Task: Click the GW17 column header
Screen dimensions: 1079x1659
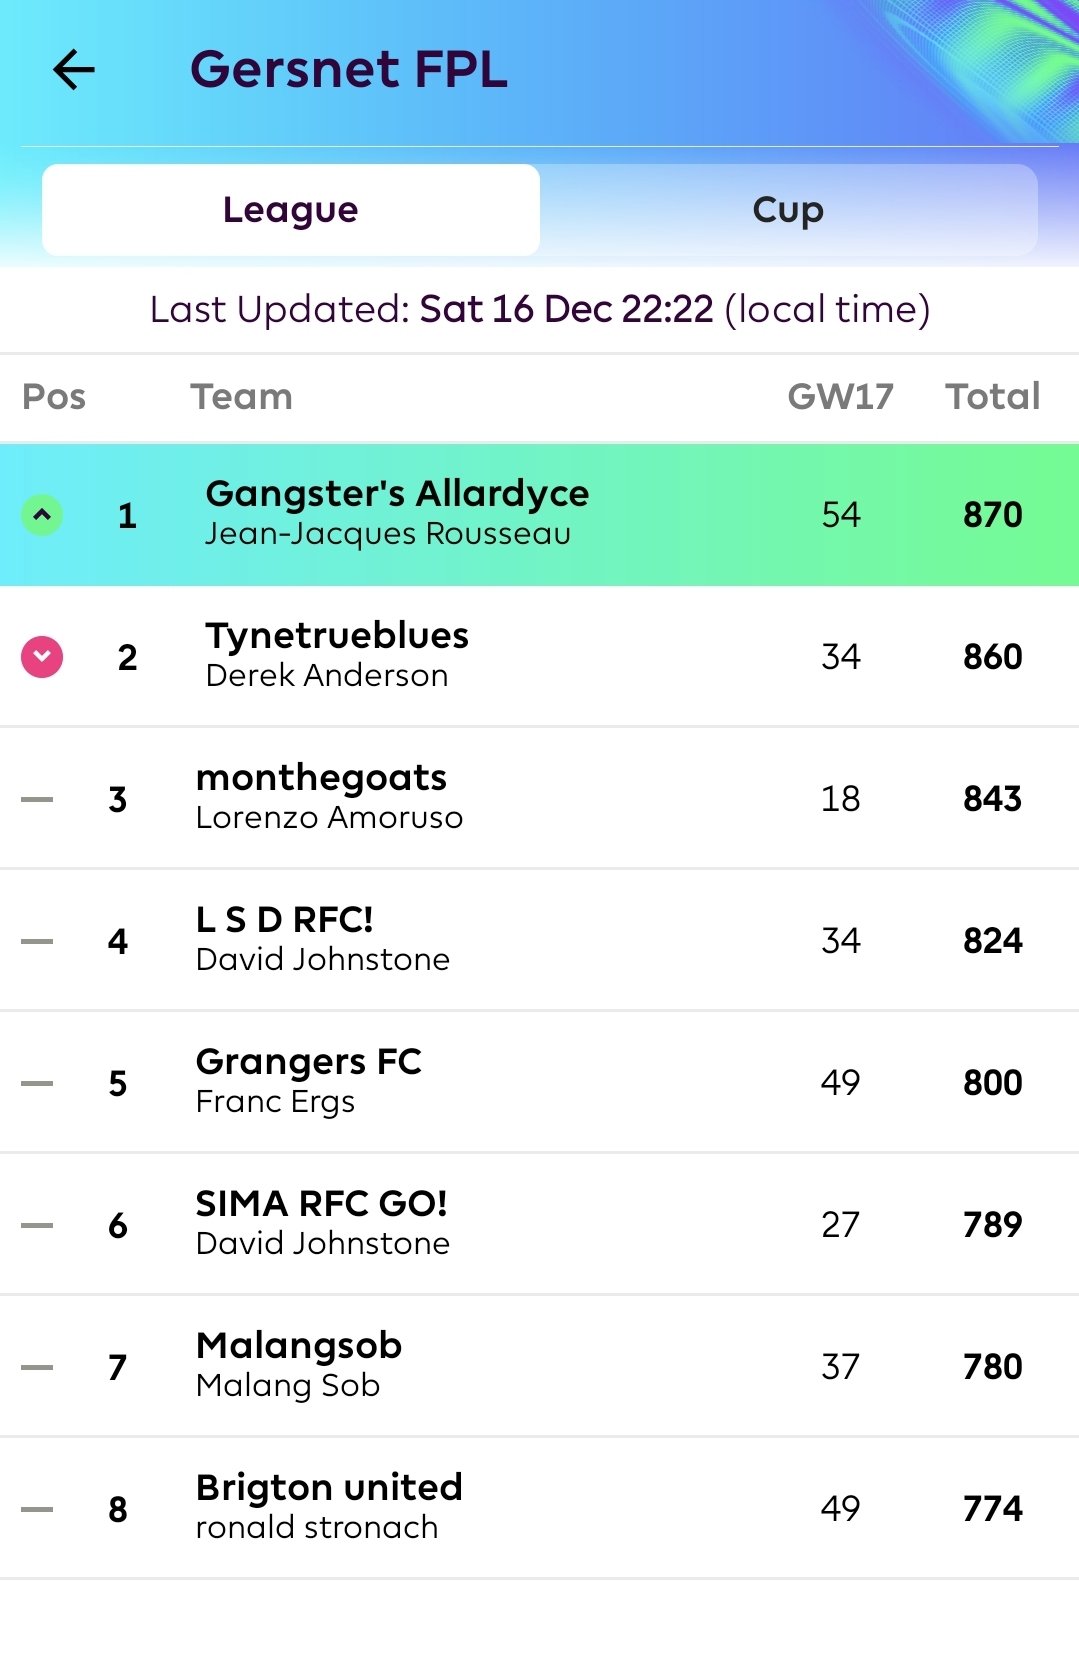Action: point(840,397)
